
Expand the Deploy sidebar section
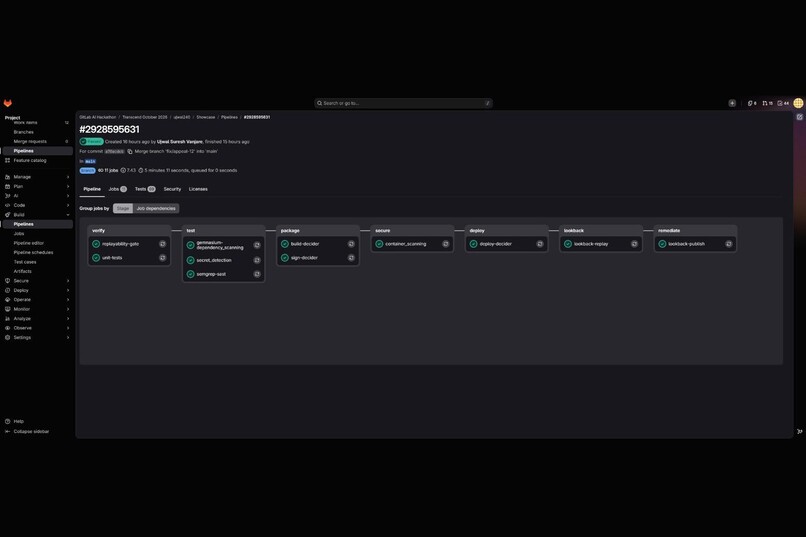point(36,290)
